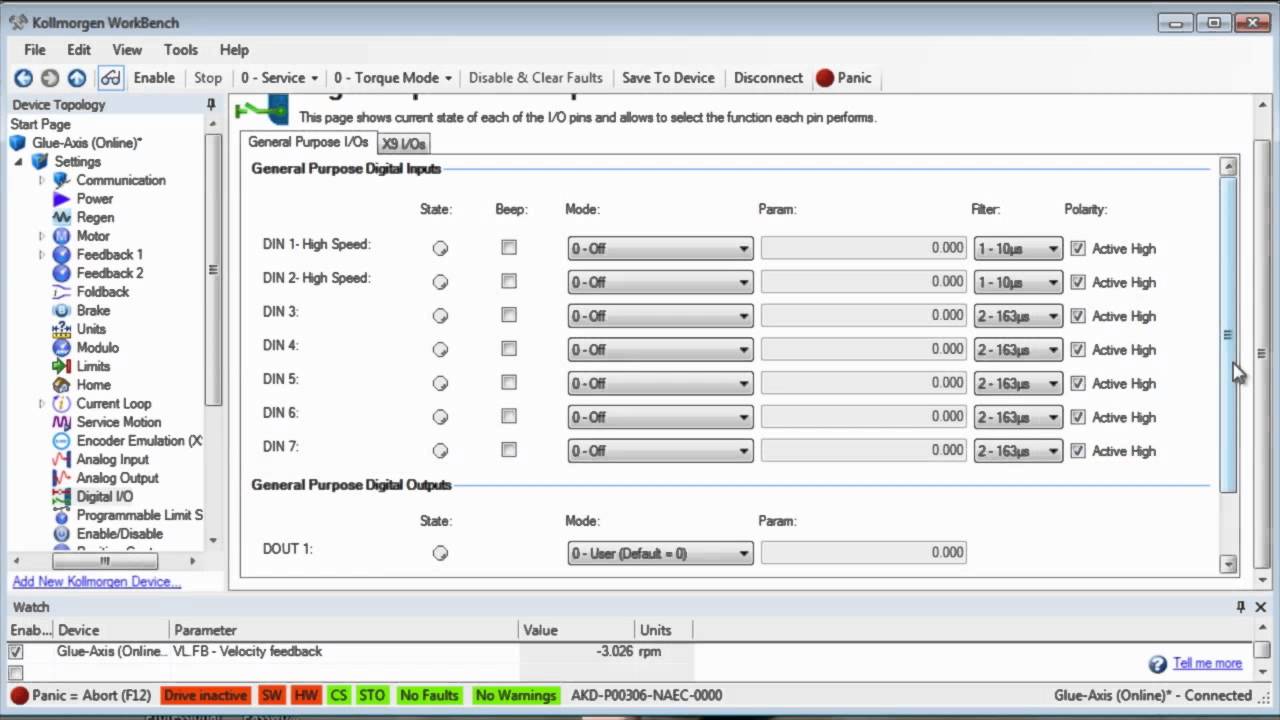The image size is (1280, 720).
Task: Open the Edit menu
Action: pos(79,50)
